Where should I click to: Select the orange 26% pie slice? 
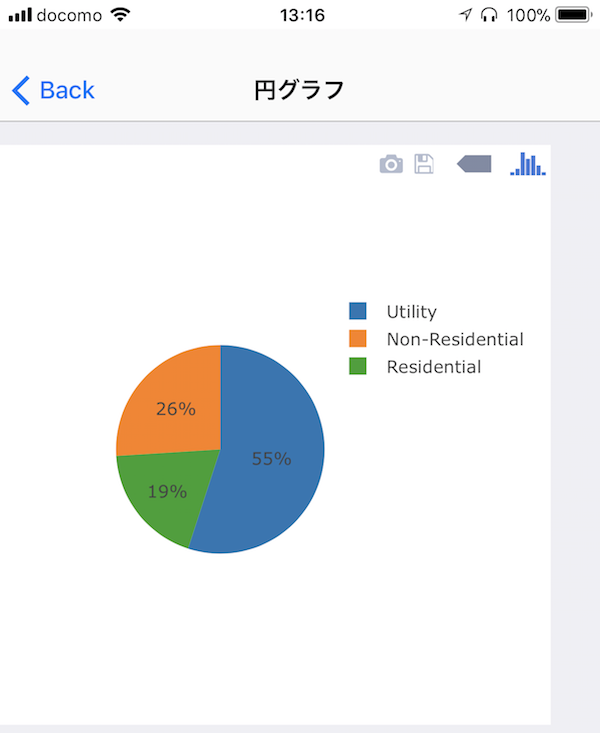[x=175, y=408]
